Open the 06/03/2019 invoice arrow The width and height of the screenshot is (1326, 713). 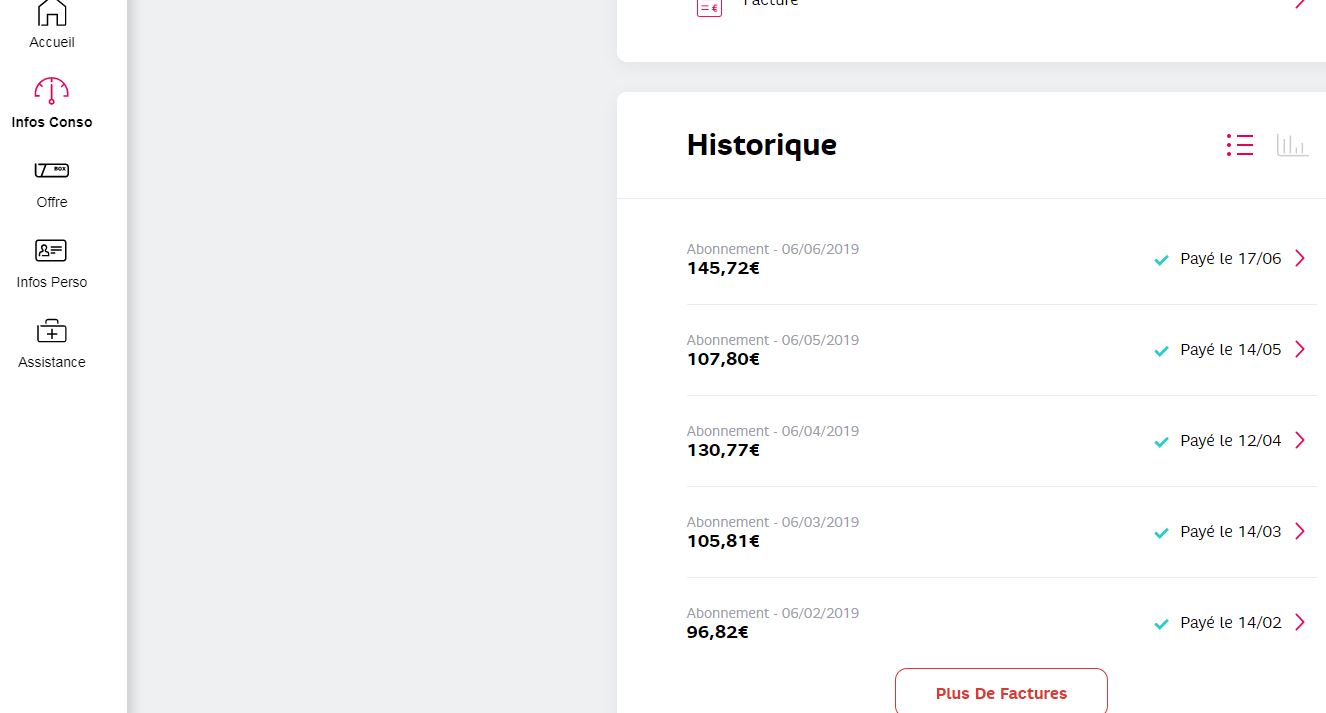pyautogui.click(x=1300, y=531)
